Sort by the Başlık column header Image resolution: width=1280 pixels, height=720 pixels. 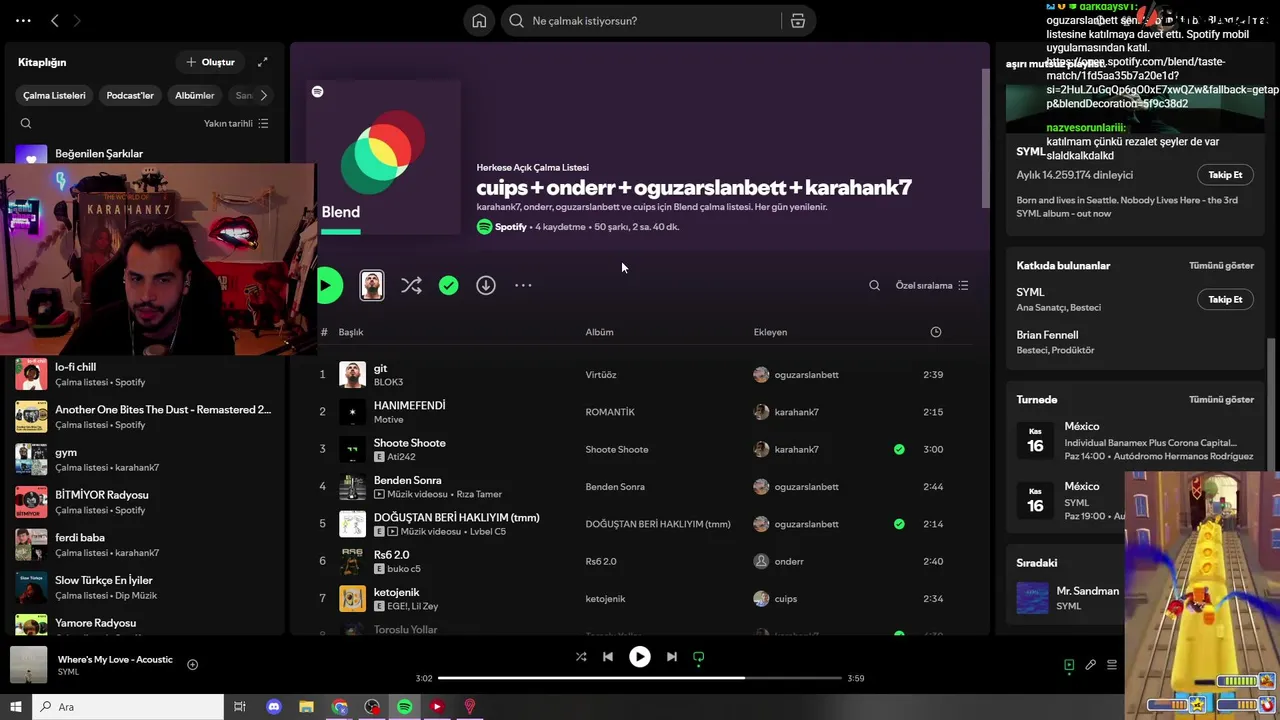click(x=350, y=332)
